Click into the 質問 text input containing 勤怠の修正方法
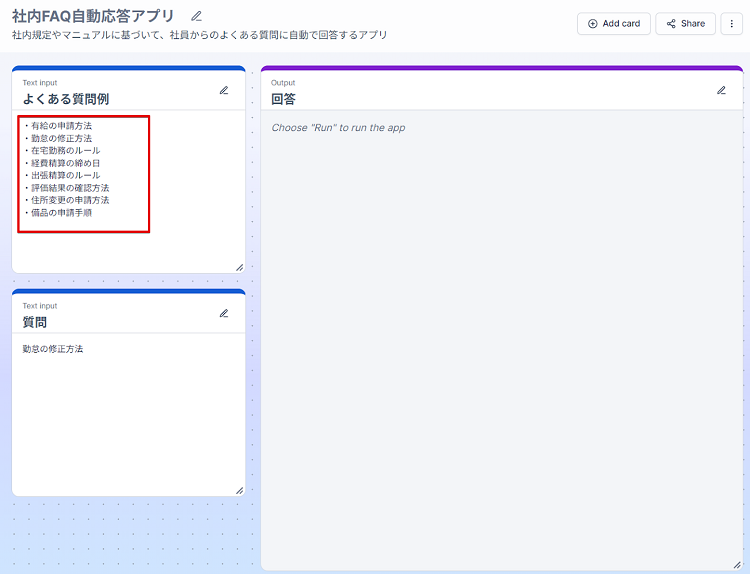The height and width of the screenshot is (574, 750). pos(128,414)
